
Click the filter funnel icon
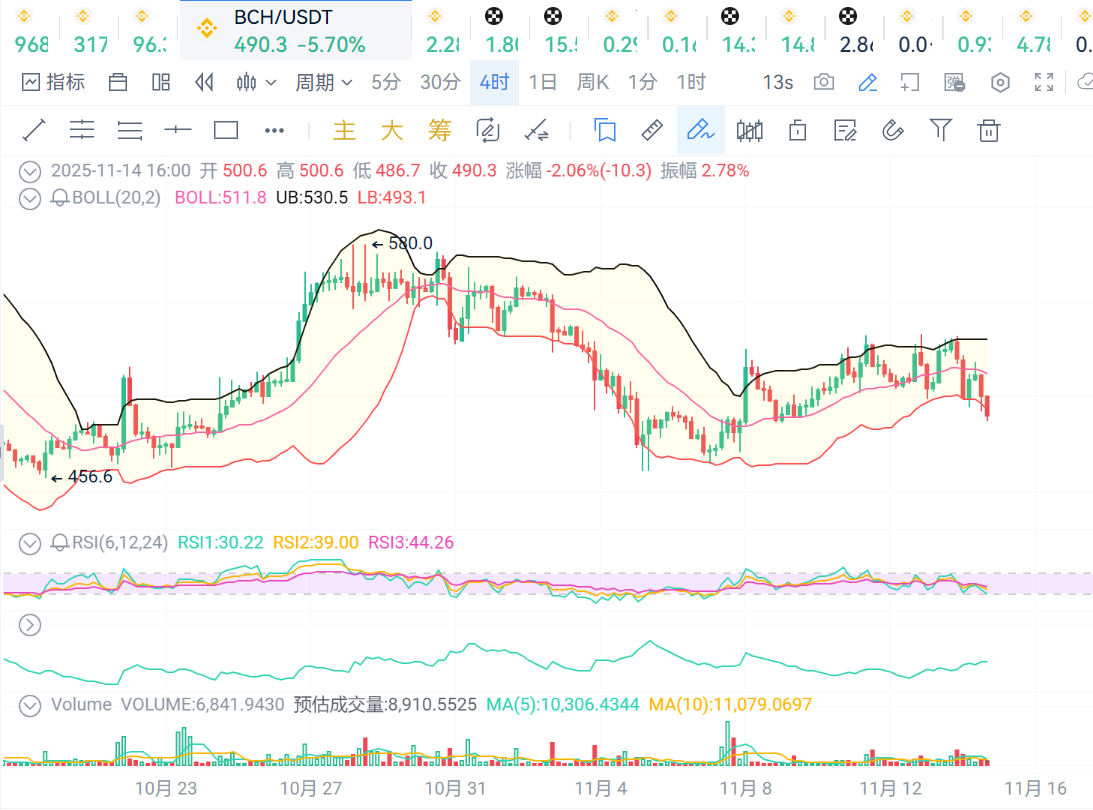tap(940, 130)
